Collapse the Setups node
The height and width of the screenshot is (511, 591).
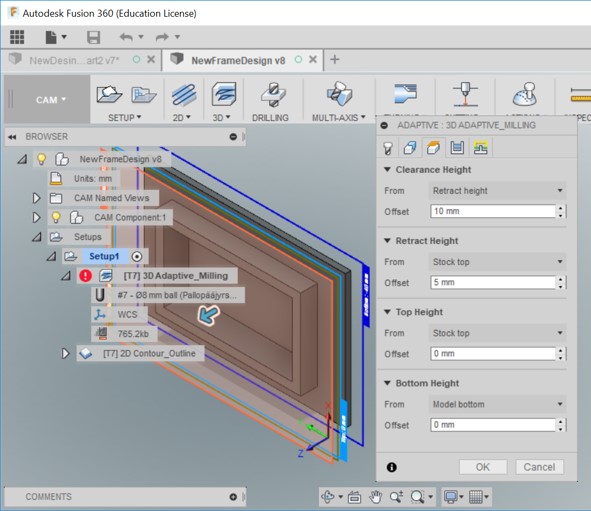tap(37, 237)
